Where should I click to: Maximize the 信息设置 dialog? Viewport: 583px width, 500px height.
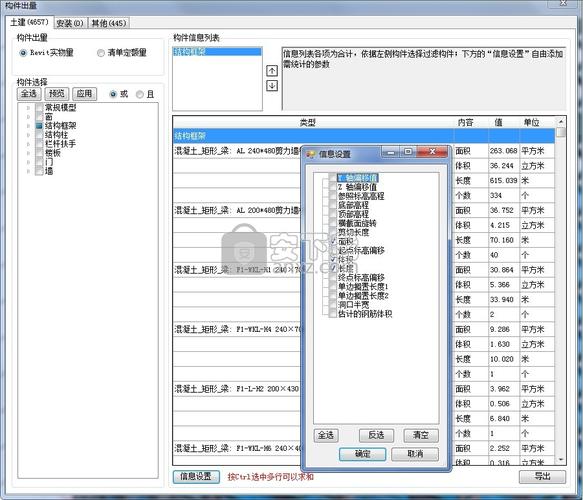pos(408,152)
